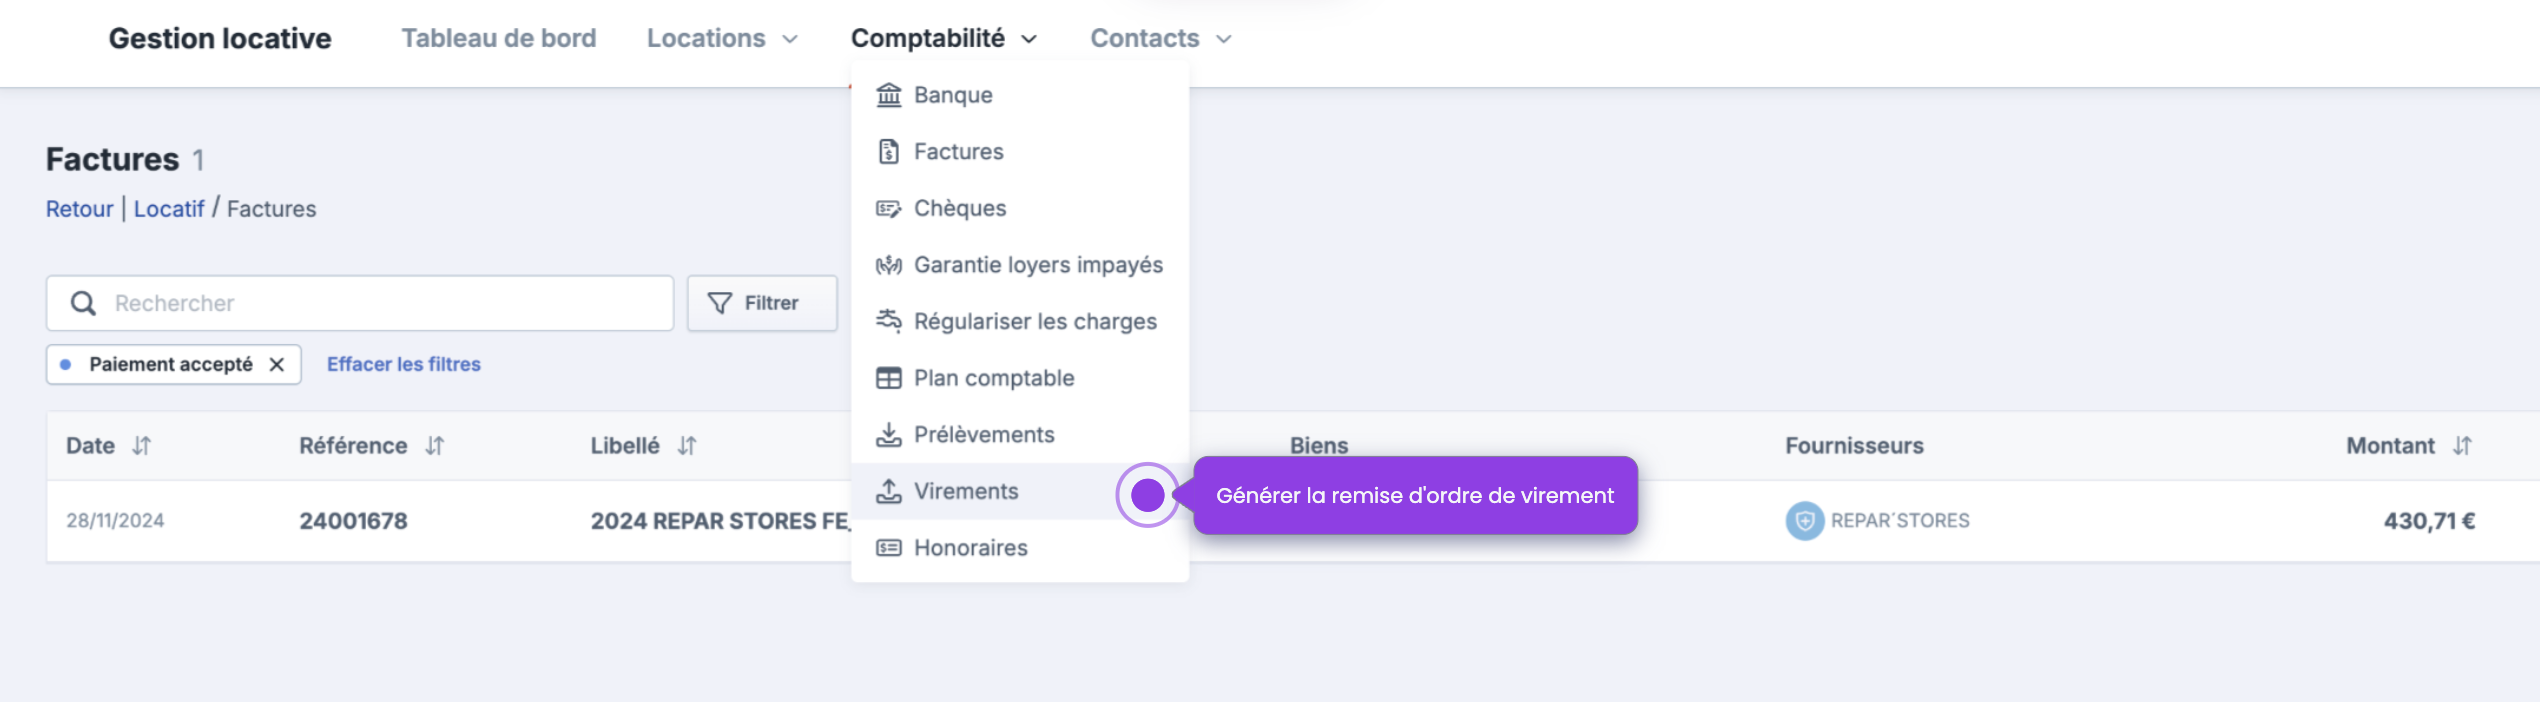Click the table icon beside Plan comptable
This screenshot has width=2540, height=702.
tap(888, 378)
